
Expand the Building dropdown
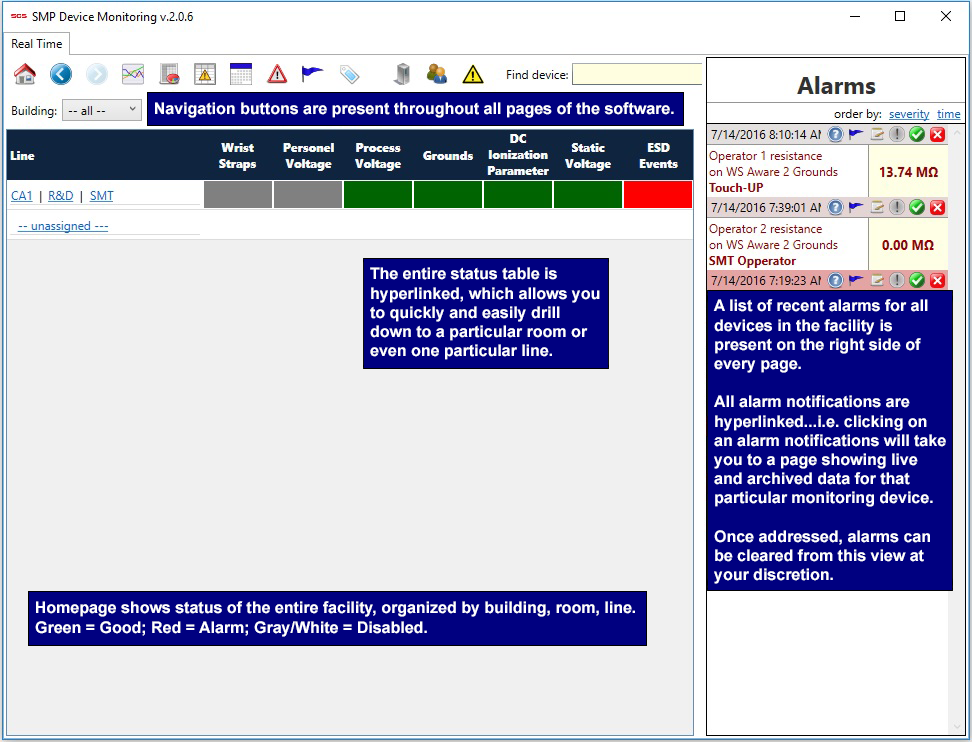point(102,111)
